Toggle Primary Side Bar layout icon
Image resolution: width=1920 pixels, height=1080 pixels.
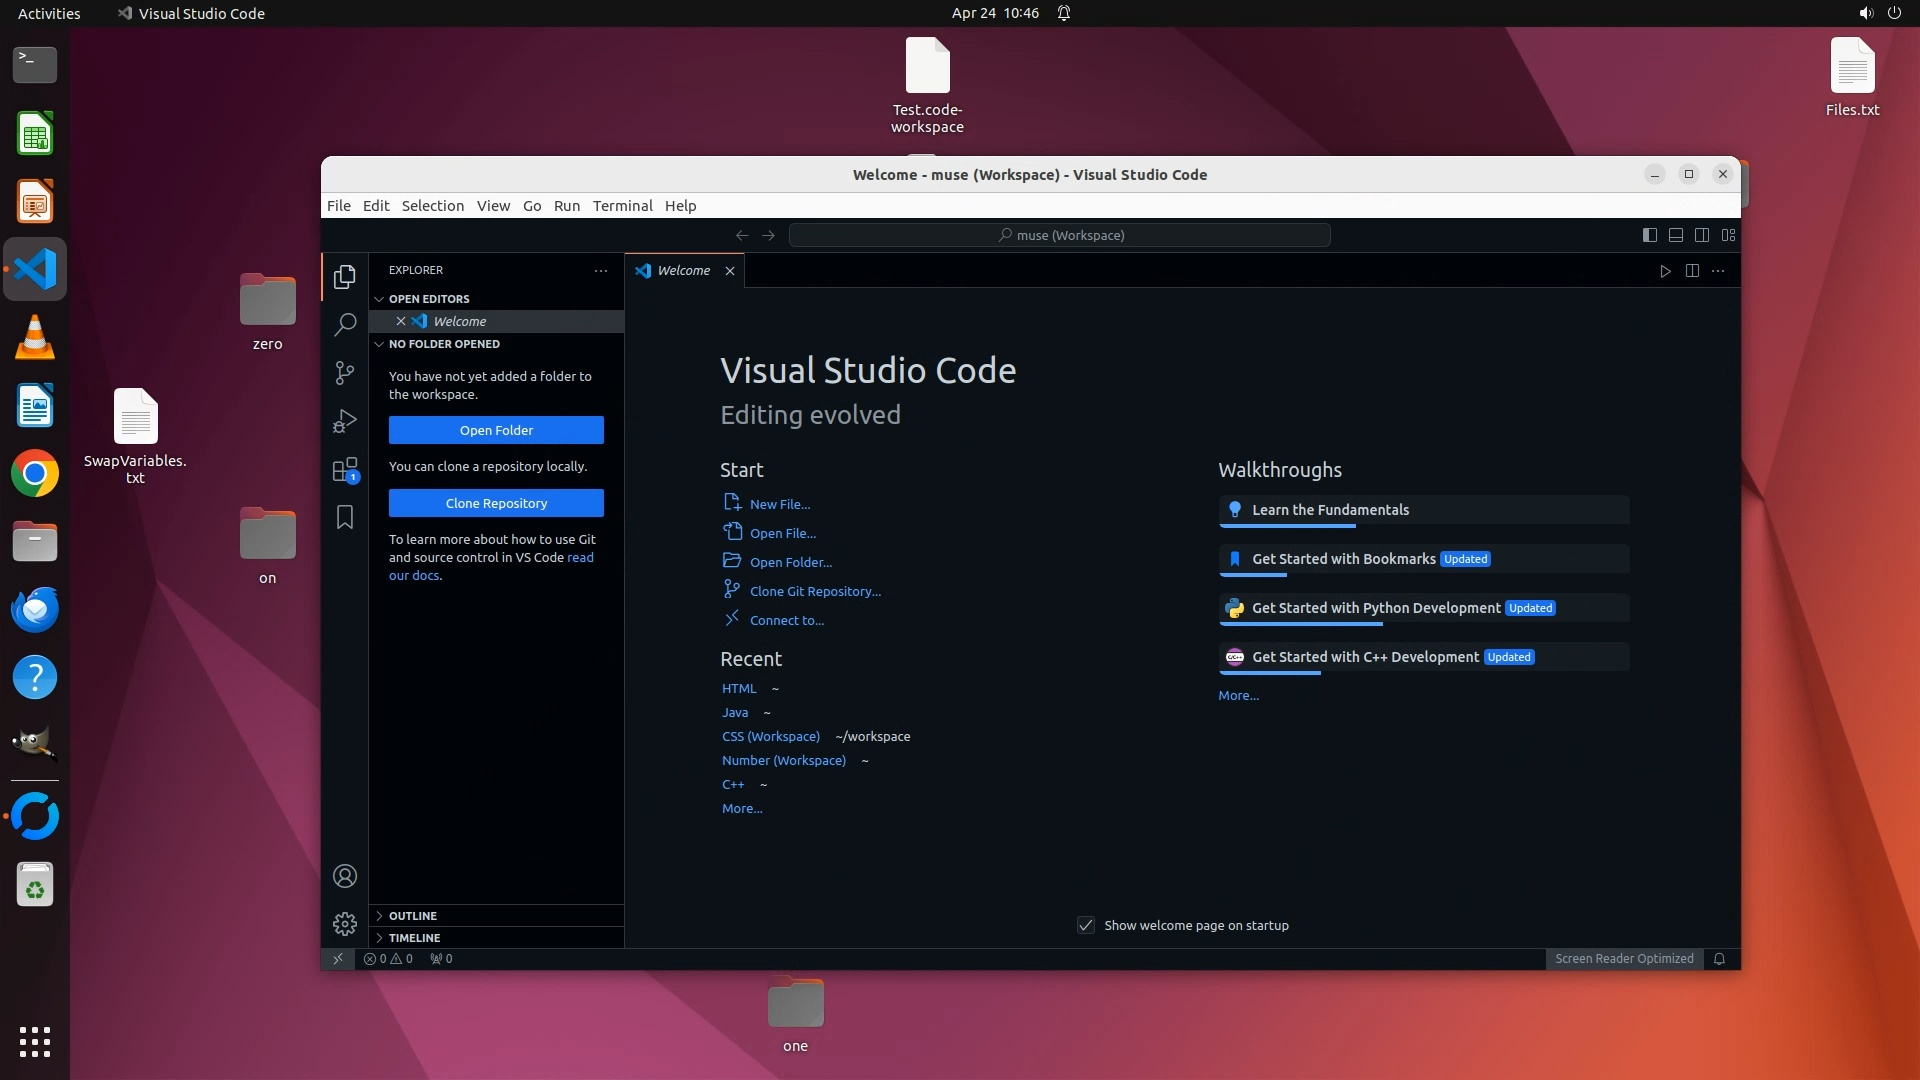click(1649, 235)
